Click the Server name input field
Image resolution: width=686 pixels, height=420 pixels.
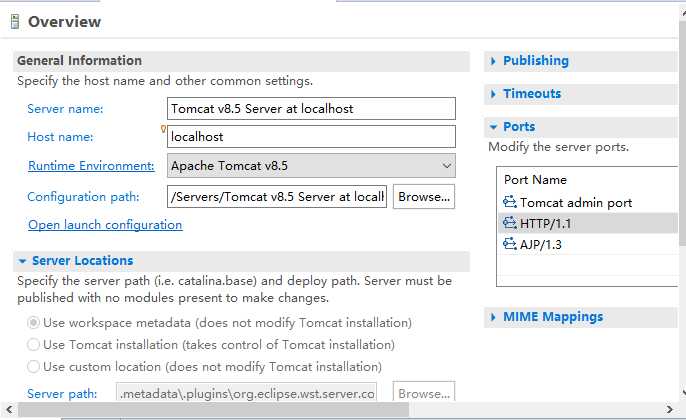tap(311, 108)
